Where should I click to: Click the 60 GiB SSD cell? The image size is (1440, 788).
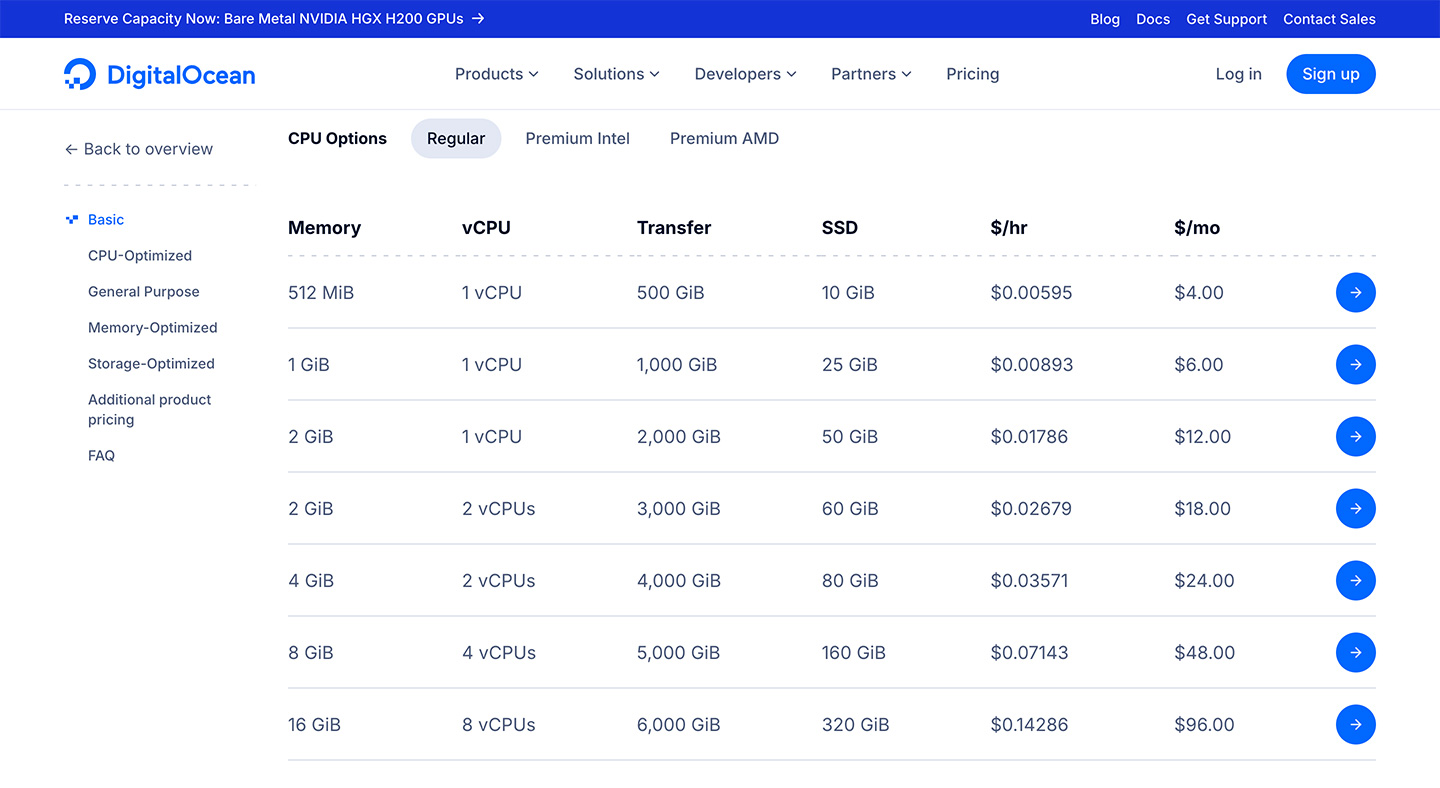850,509
